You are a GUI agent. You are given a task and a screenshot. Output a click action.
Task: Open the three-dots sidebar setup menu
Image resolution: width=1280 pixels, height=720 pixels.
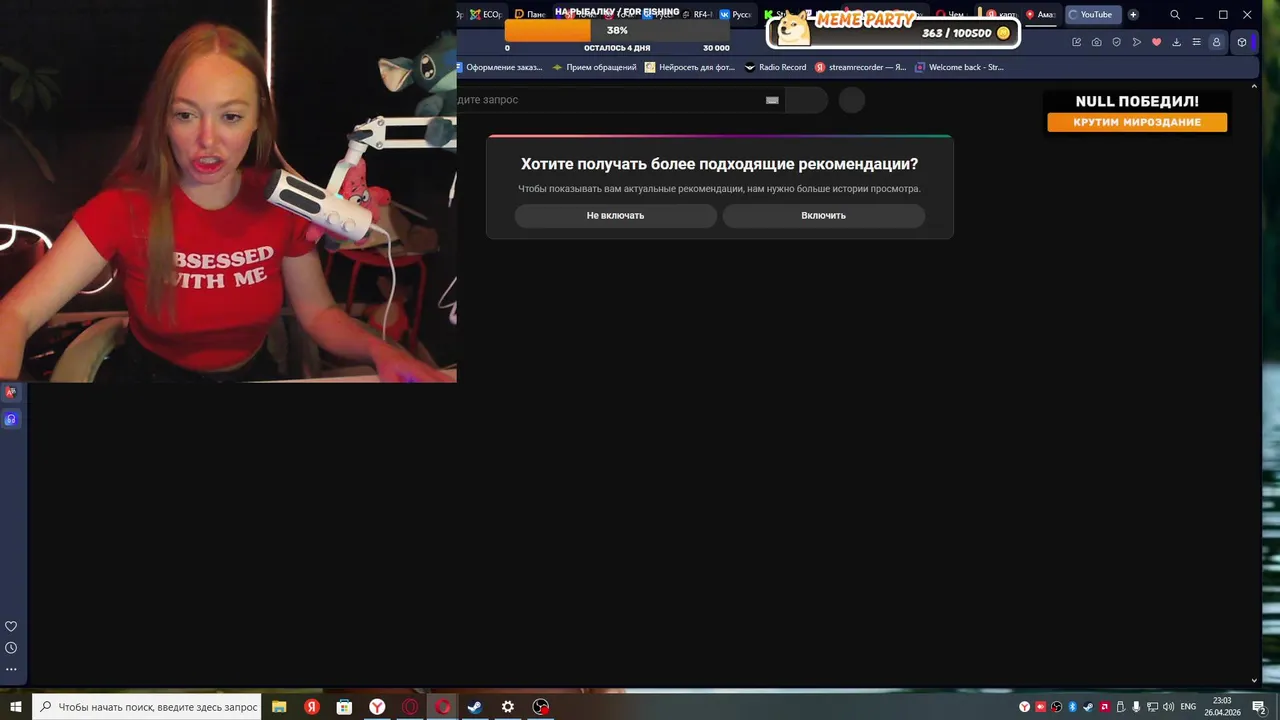click(11, 669)
